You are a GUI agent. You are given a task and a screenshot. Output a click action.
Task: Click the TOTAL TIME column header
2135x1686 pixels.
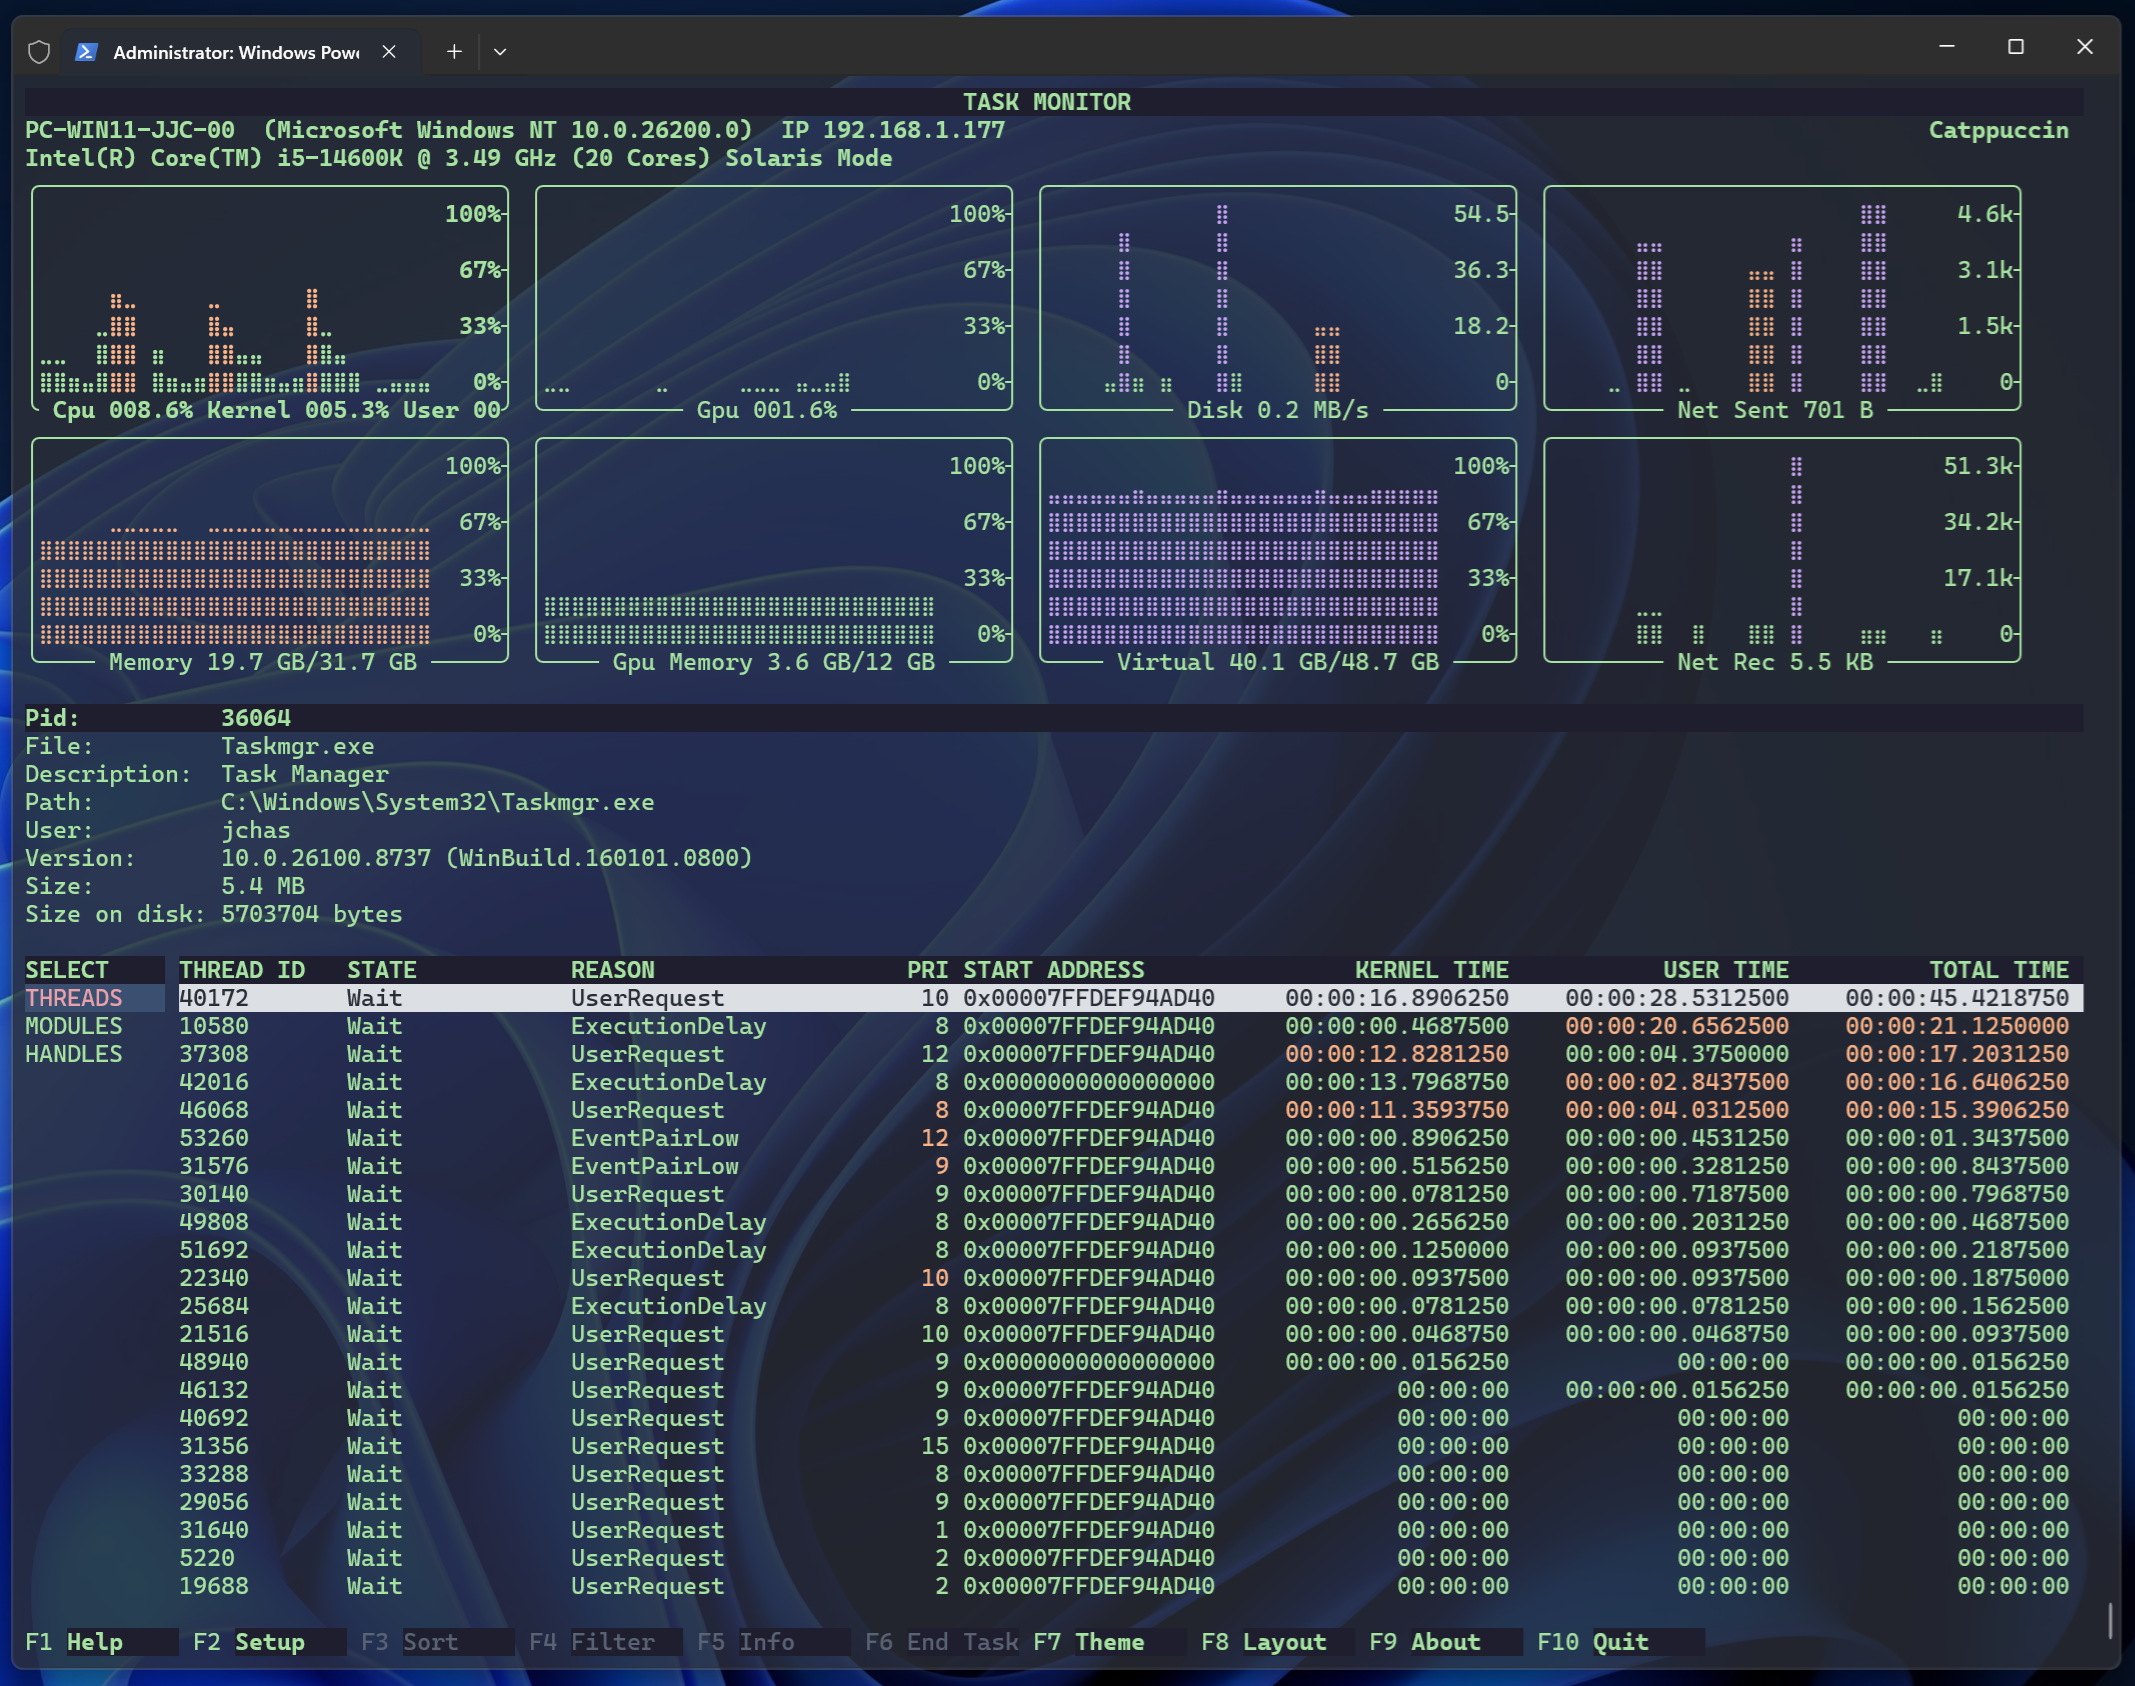pyautogui.click(x=1999, y=970)
